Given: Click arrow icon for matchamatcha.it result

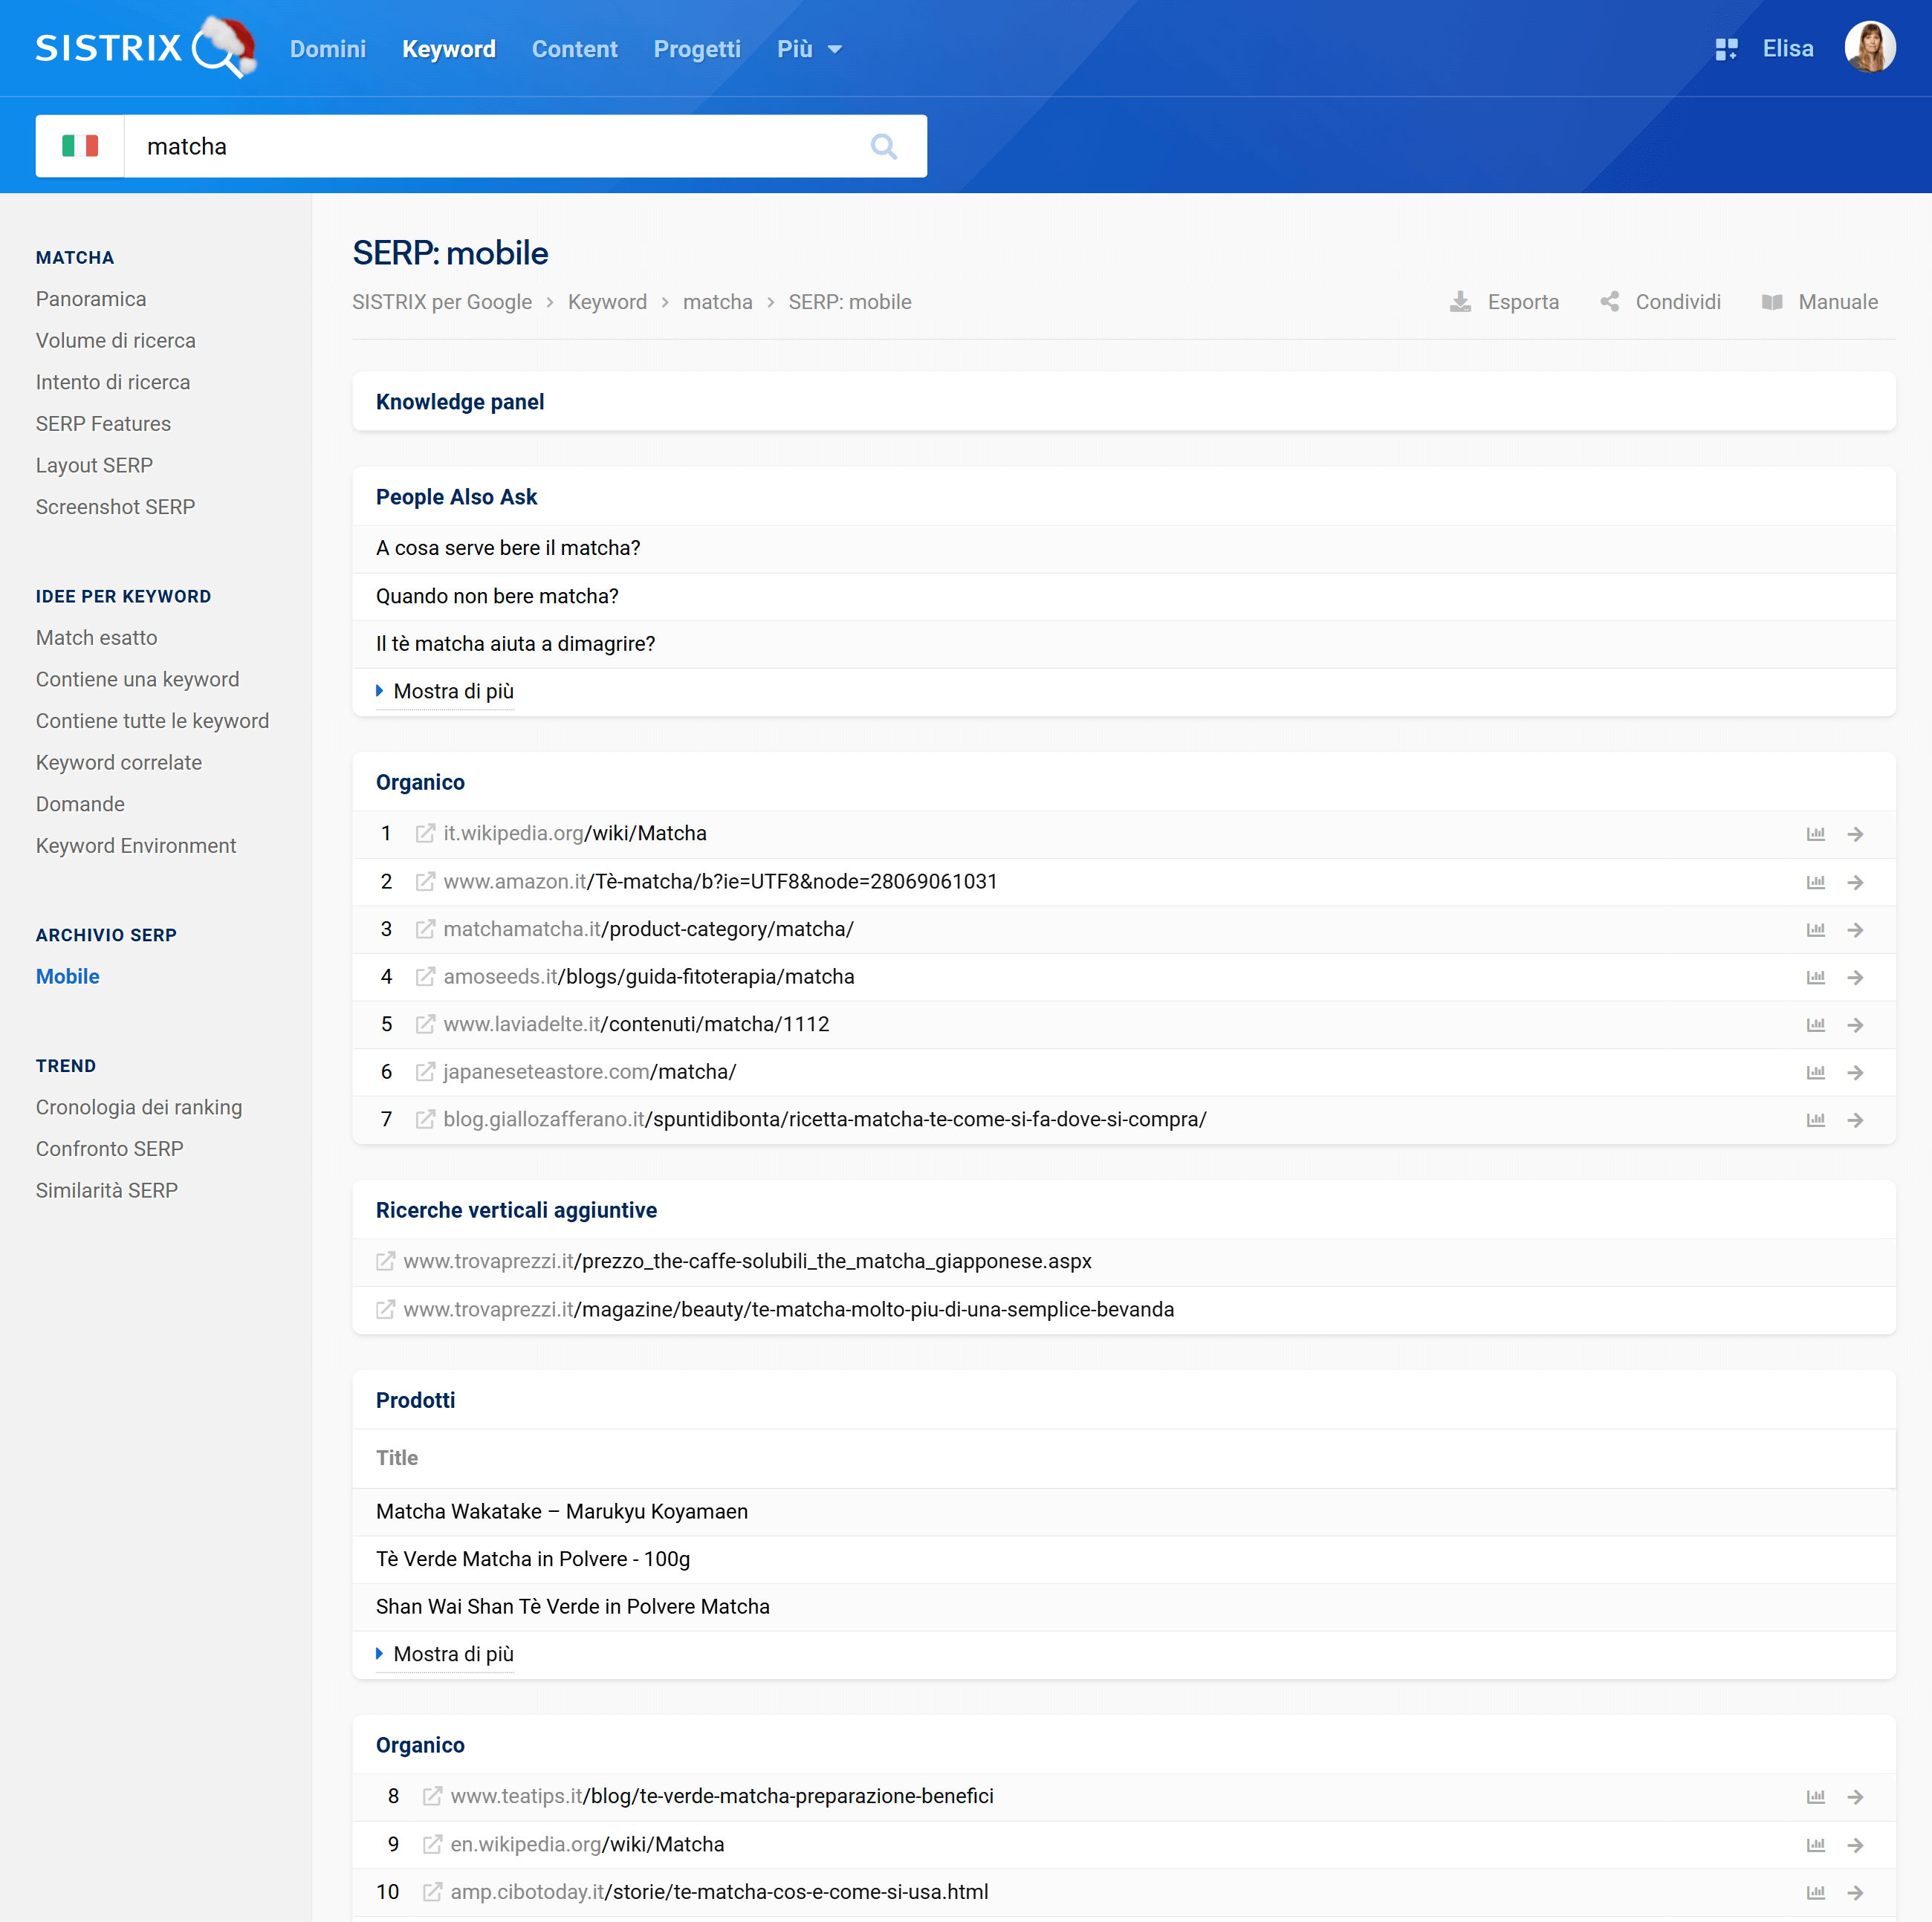Looking at the screenshot, I should (x=1855, y=930).
